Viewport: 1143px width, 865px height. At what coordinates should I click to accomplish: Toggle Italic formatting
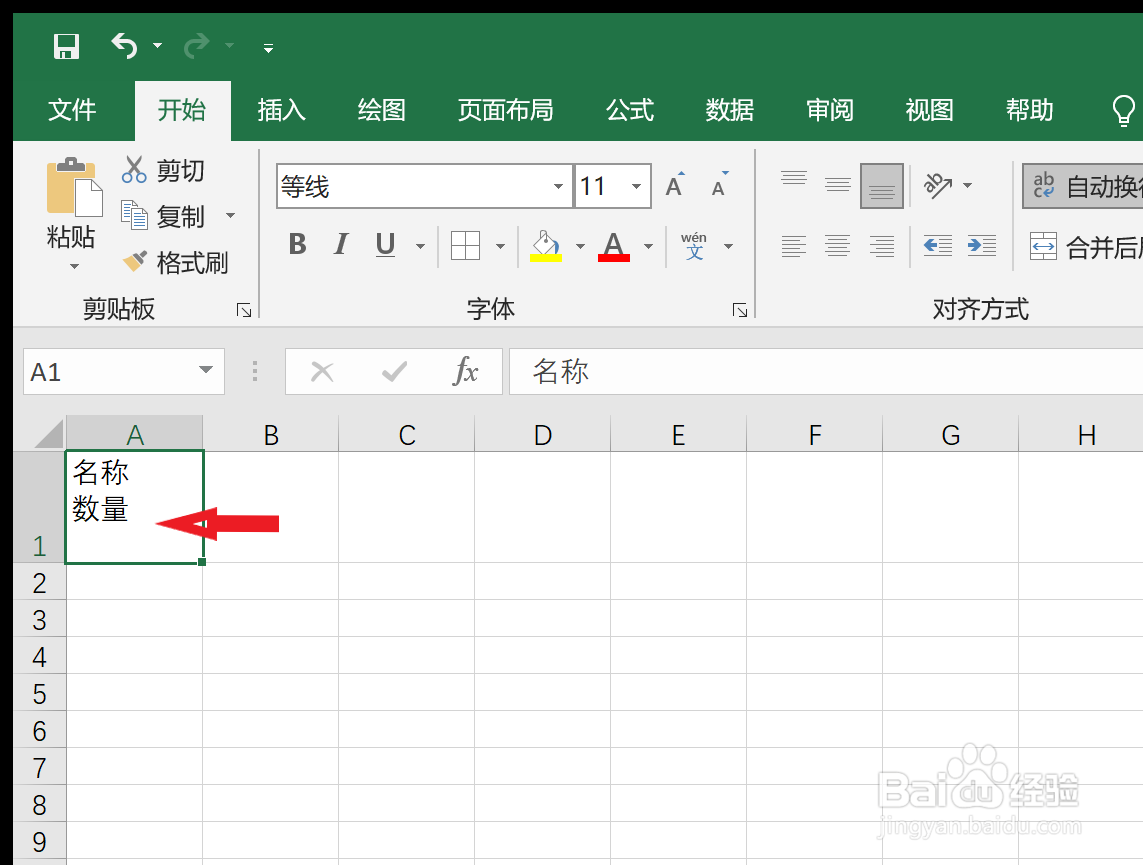(x=340, y=244)
